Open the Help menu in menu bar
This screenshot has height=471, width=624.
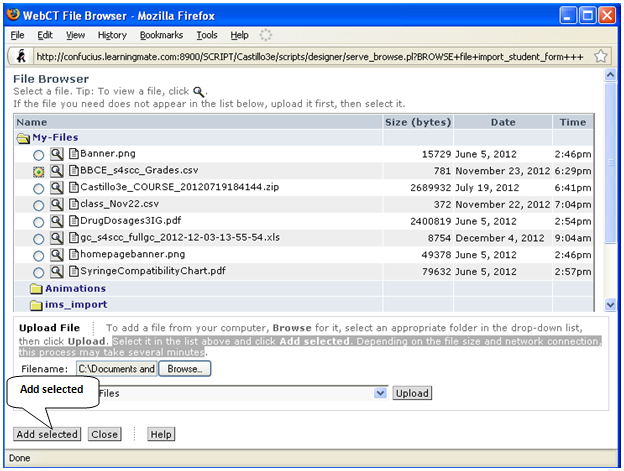(239, 35)
